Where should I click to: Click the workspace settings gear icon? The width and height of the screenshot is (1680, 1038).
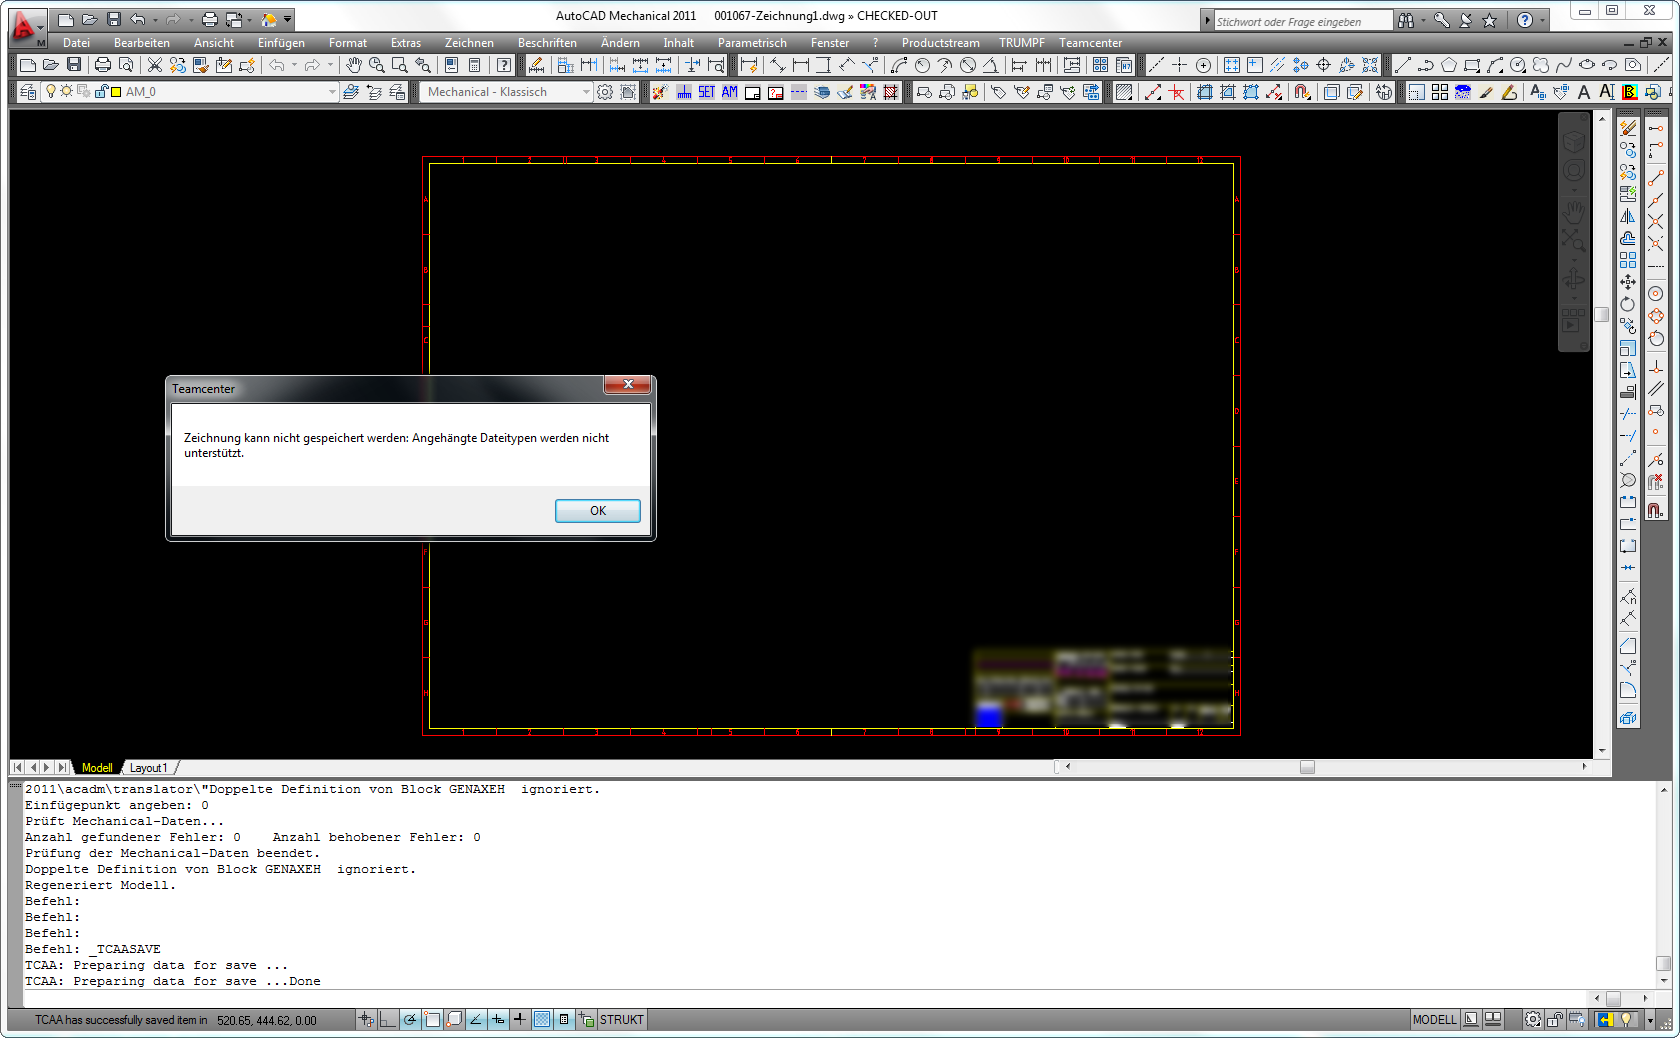coord(605,92)
